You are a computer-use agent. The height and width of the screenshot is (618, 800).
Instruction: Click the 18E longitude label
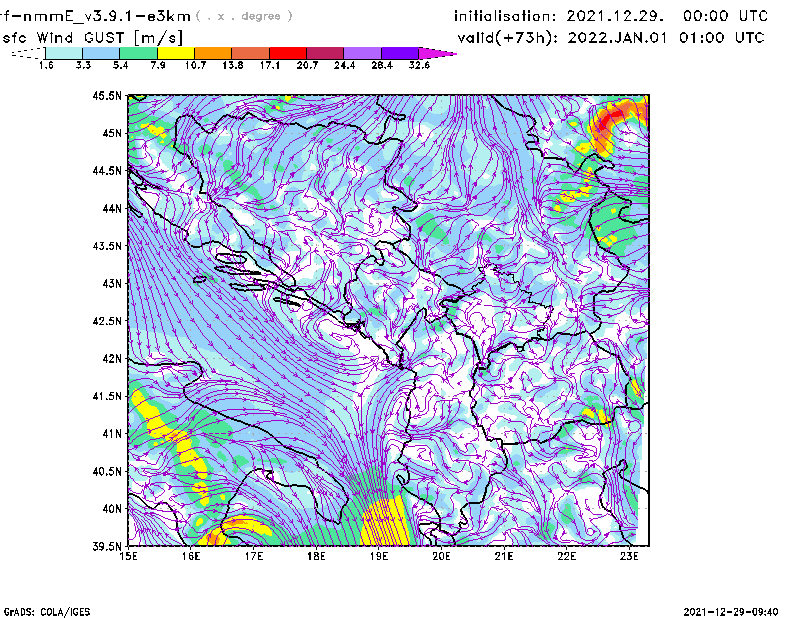316,556
